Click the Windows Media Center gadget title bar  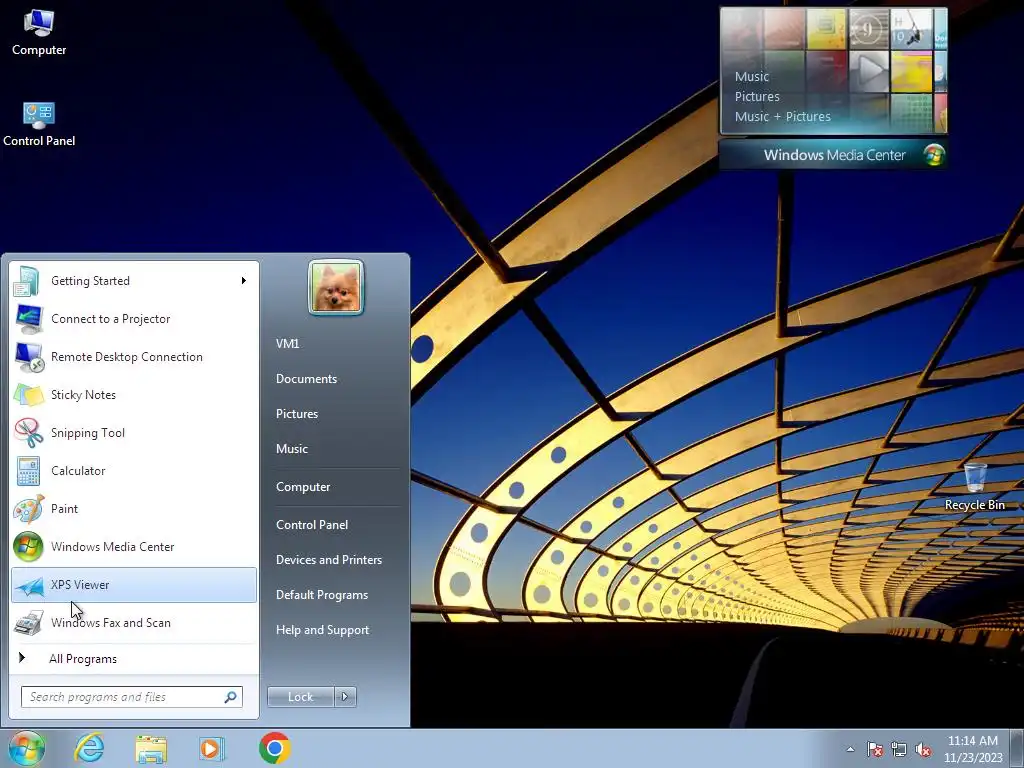click(833, 155)
